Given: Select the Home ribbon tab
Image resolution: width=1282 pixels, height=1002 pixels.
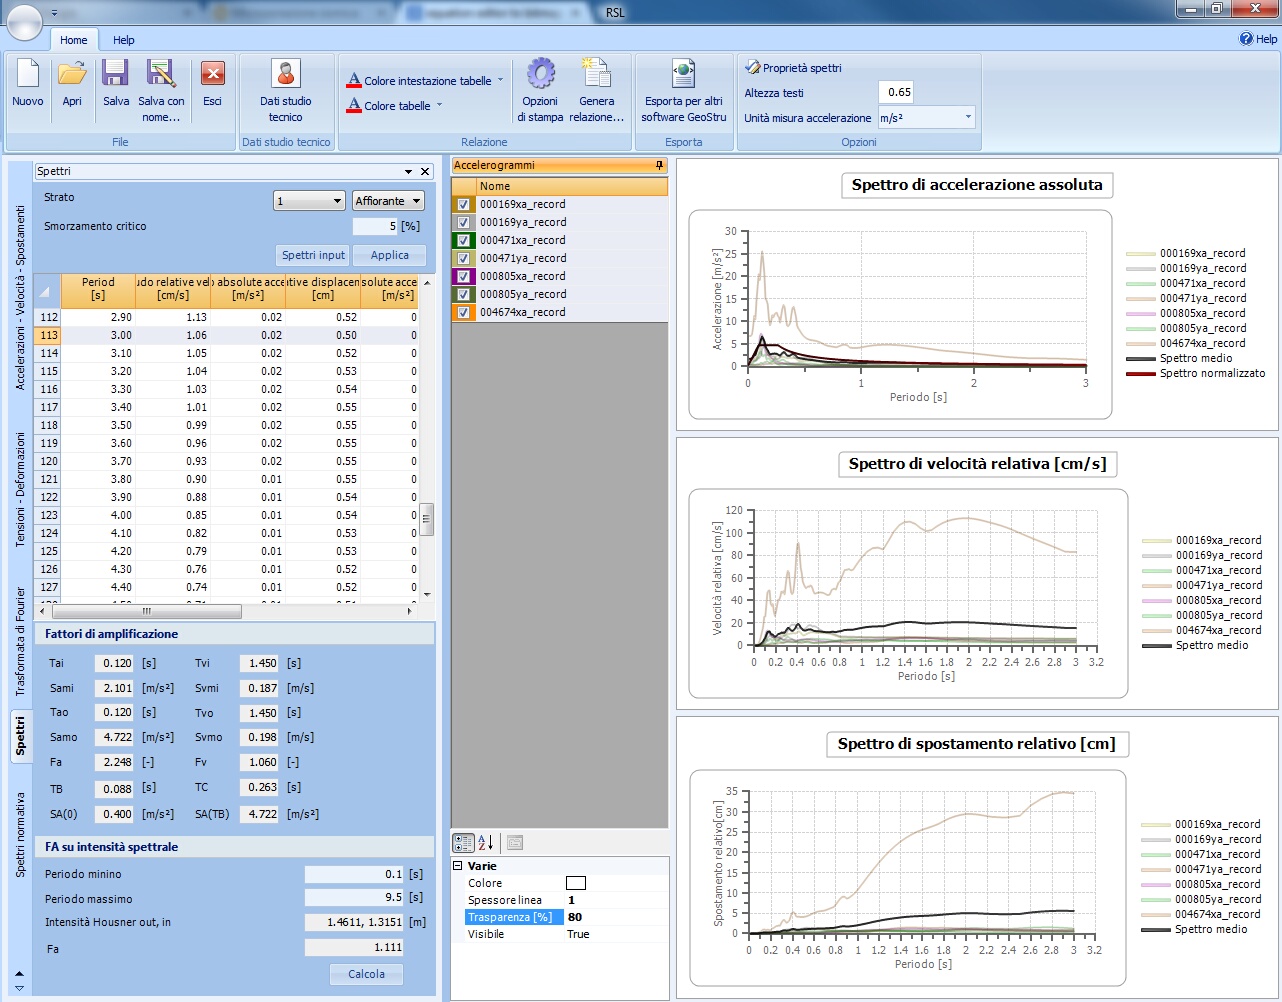Looking at the screenshot, I should point(73,40).
